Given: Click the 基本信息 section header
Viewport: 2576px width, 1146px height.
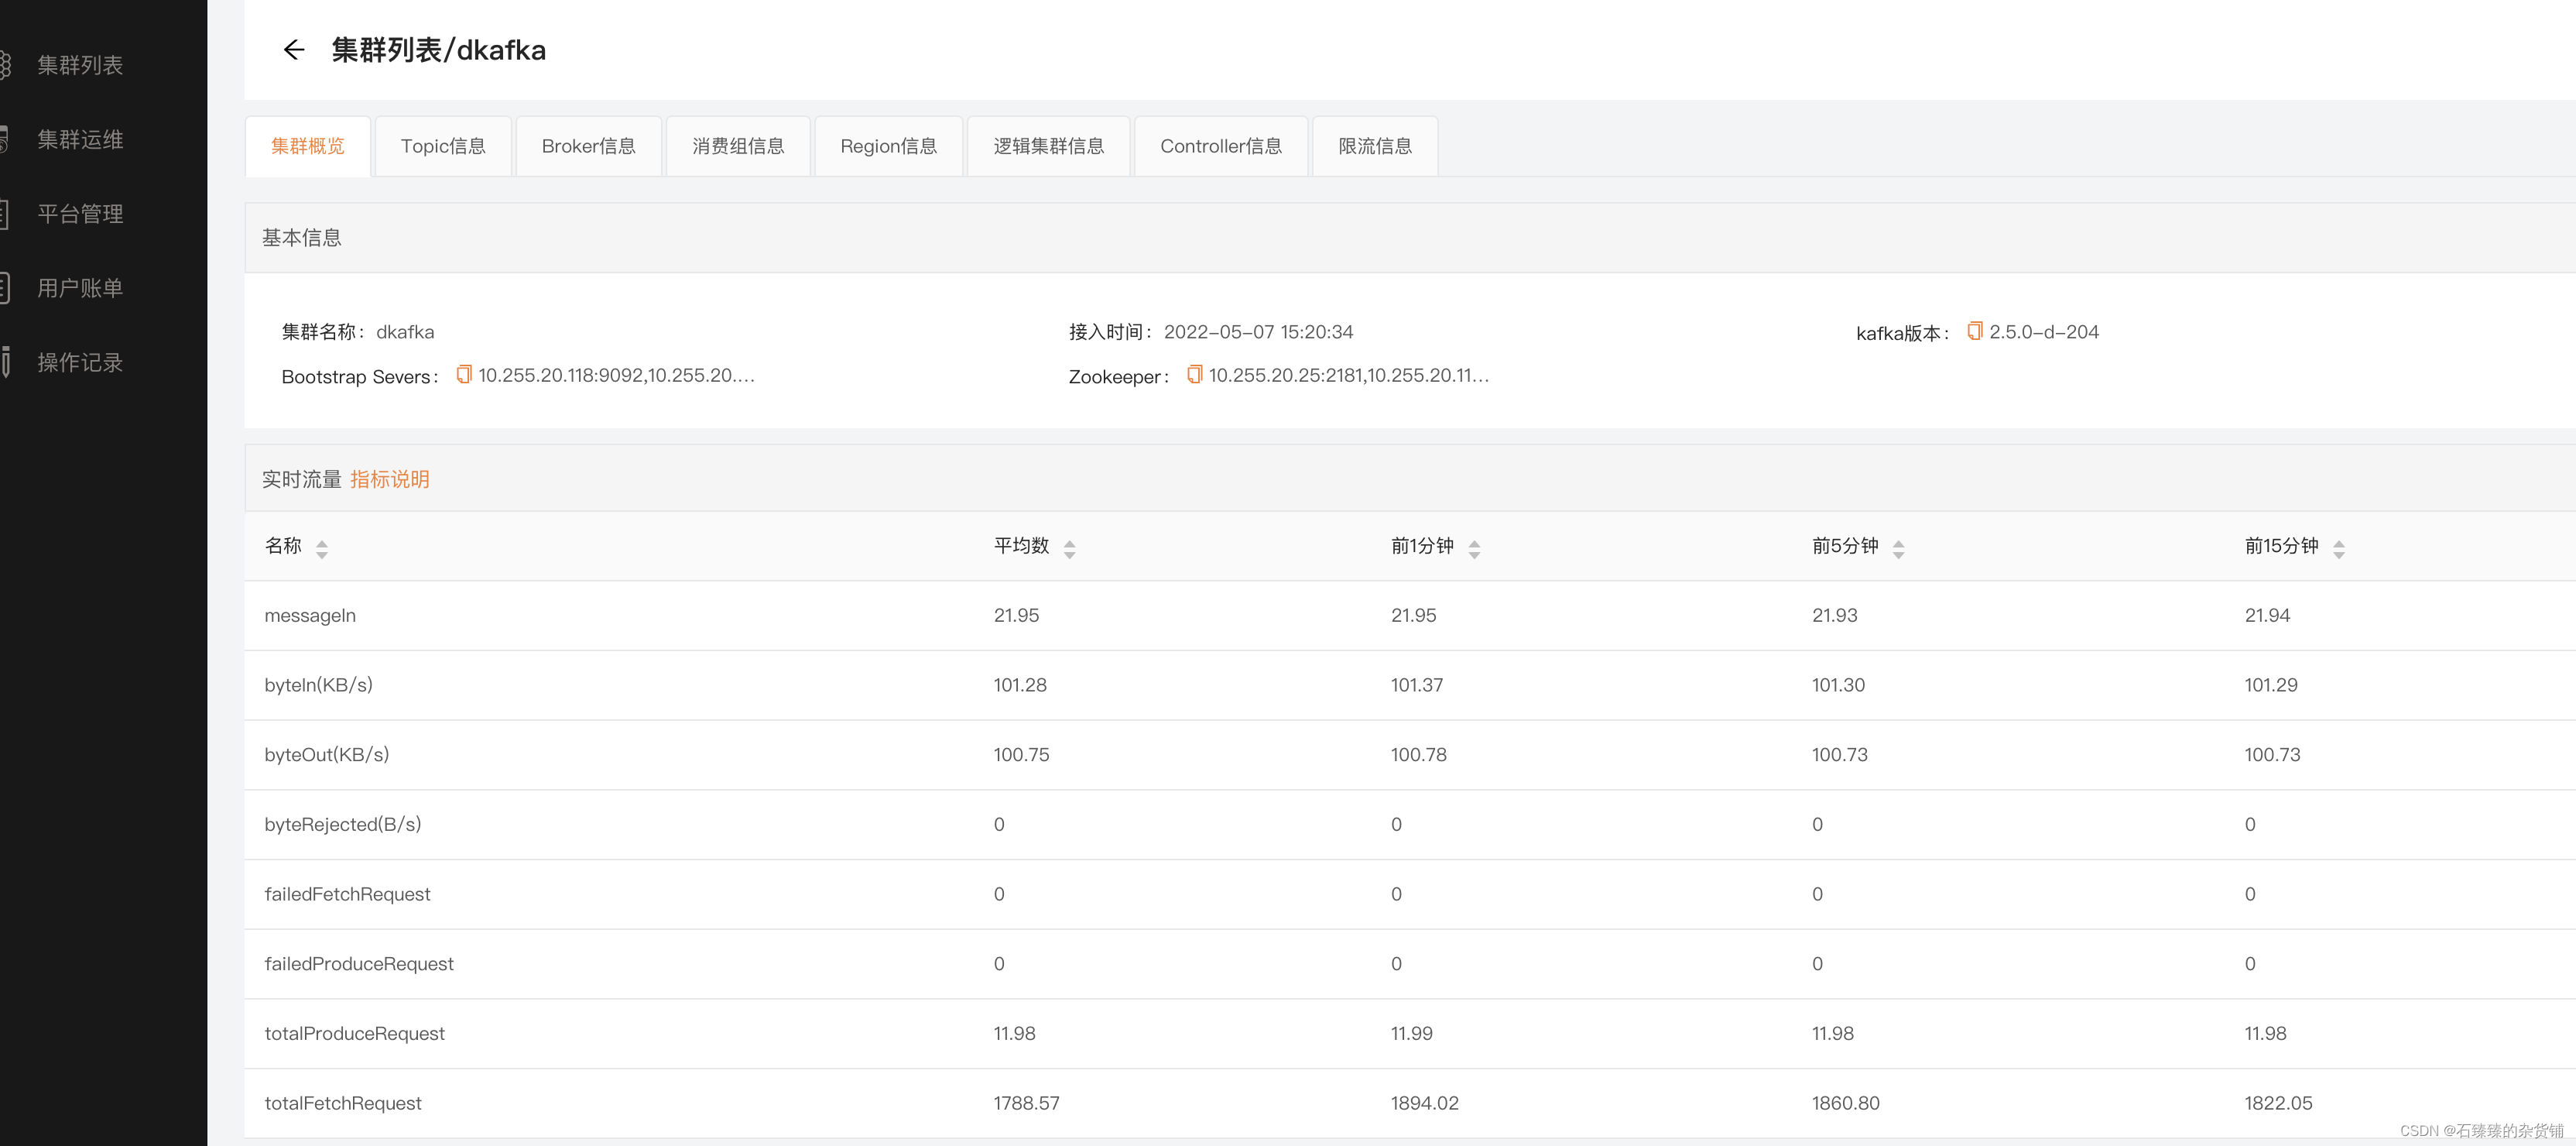Looking at the screenshot, I should coord(302,238).
